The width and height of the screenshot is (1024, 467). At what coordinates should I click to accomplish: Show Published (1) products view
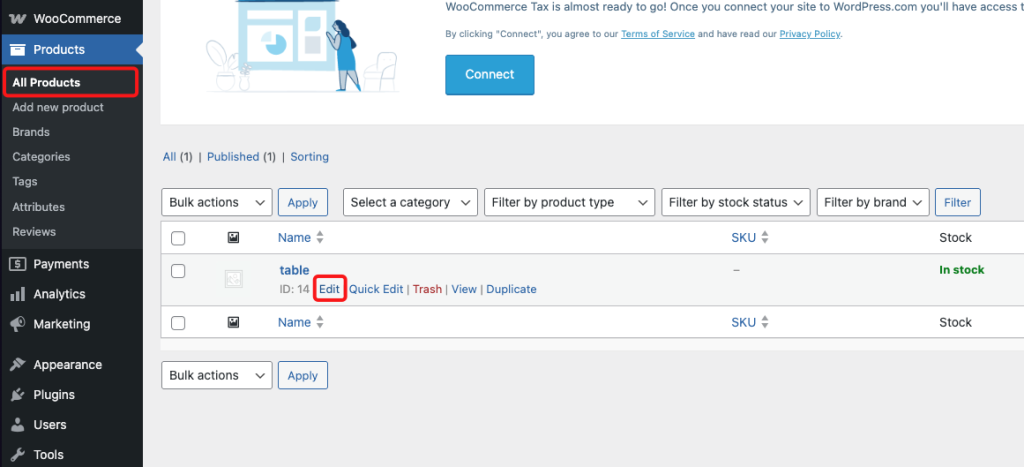242,157
